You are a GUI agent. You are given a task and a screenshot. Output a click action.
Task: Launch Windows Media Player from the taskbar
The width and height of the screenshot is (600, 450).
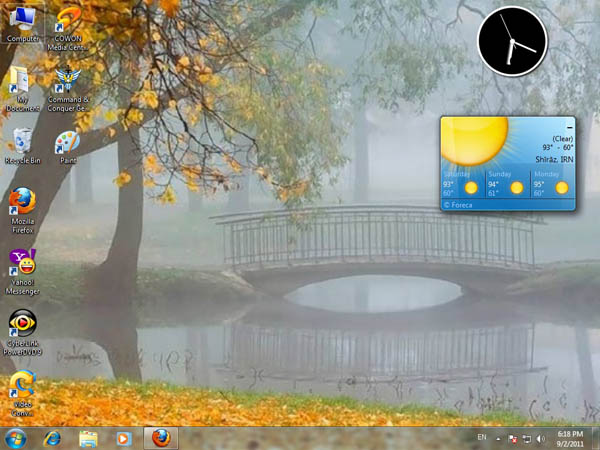(124, 438)
